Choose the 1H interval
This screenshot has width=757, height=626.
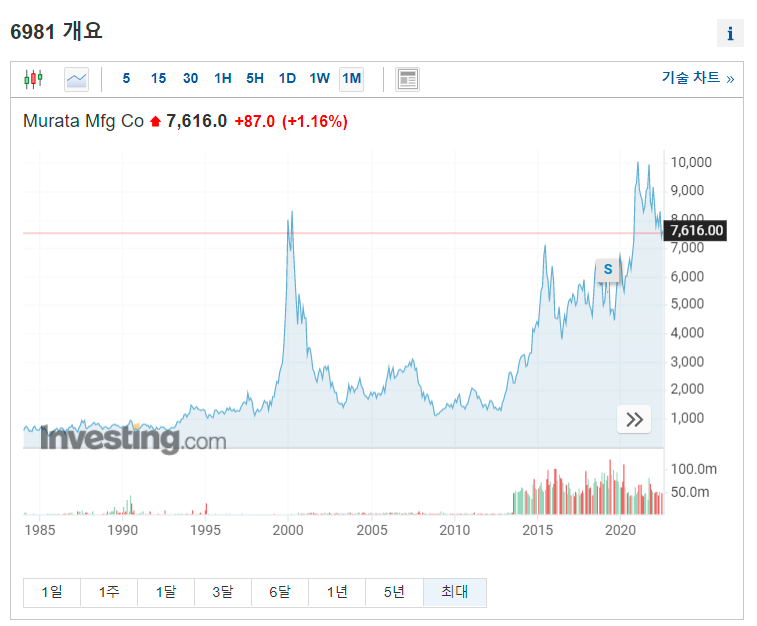click(x=223, y=78)
